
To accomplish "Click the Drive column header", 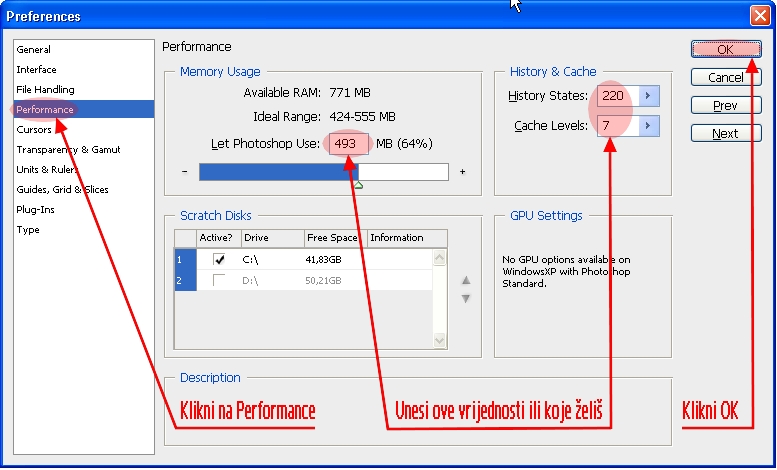I will [x=273, y=237].
